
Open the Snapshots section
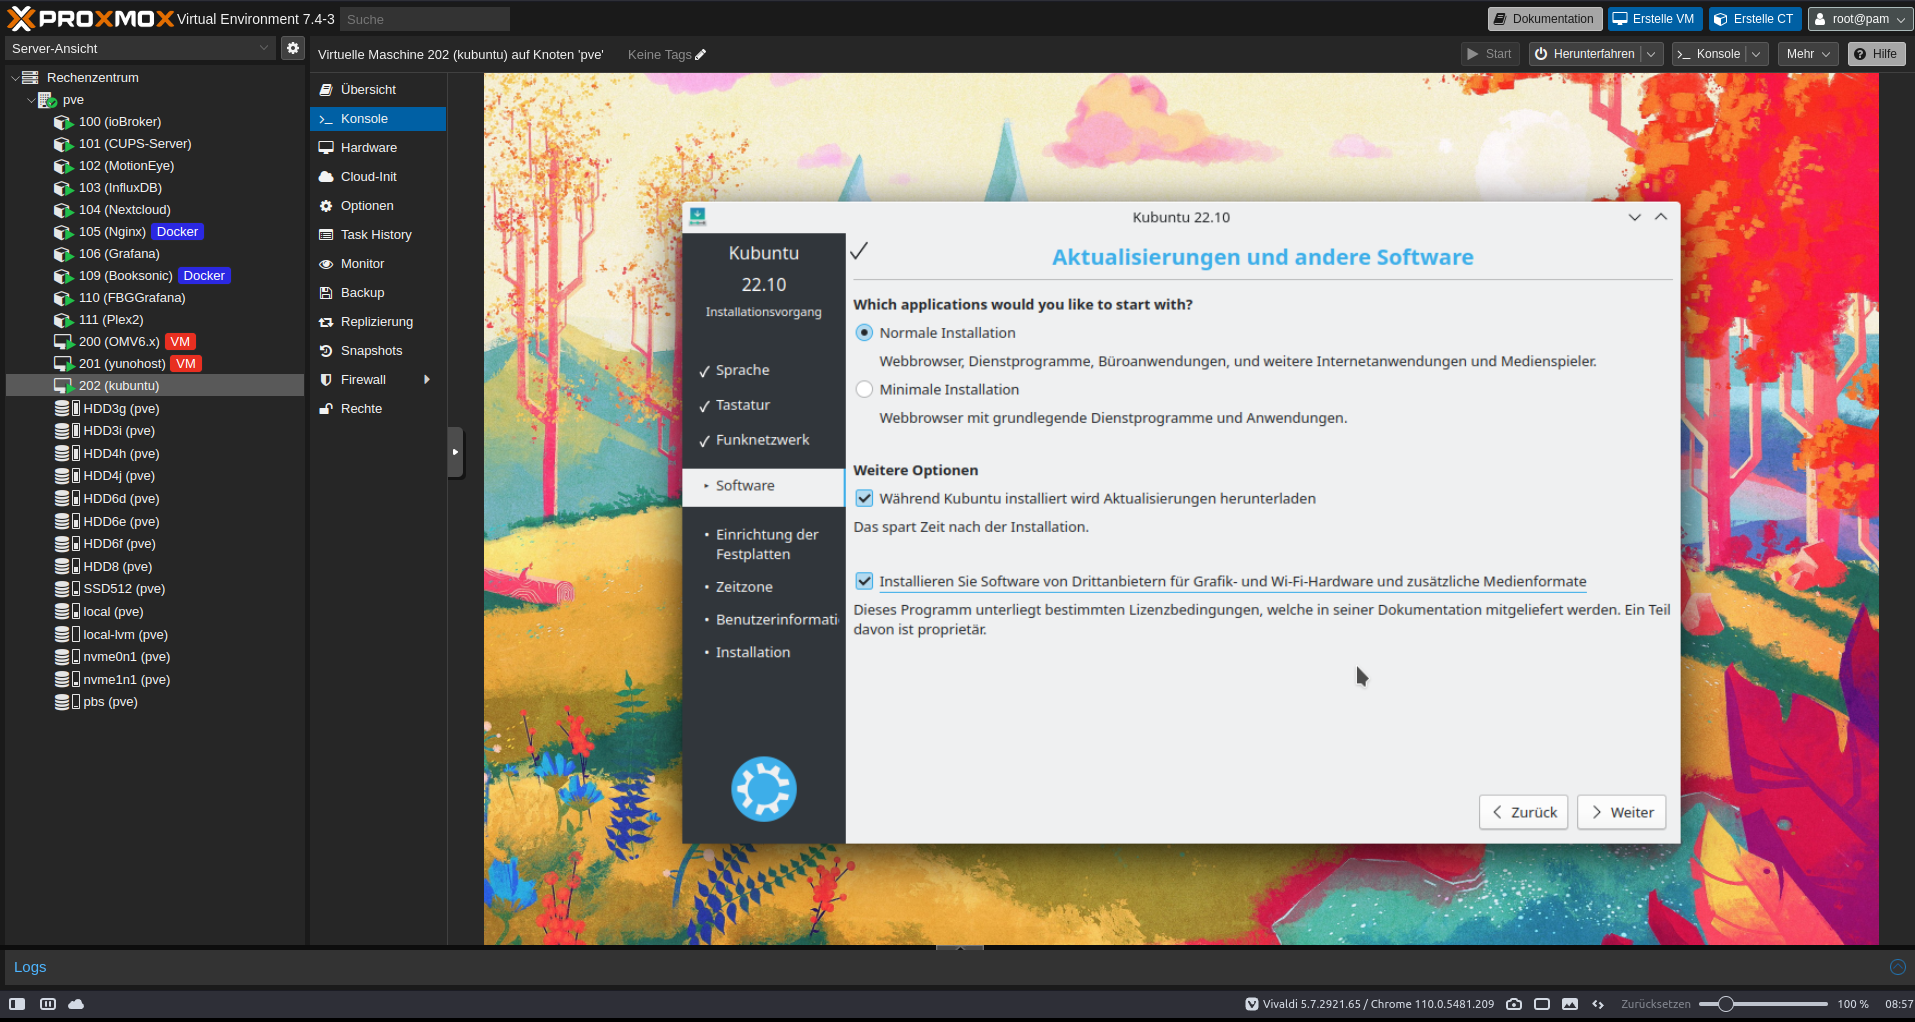[x=378, y=351]
